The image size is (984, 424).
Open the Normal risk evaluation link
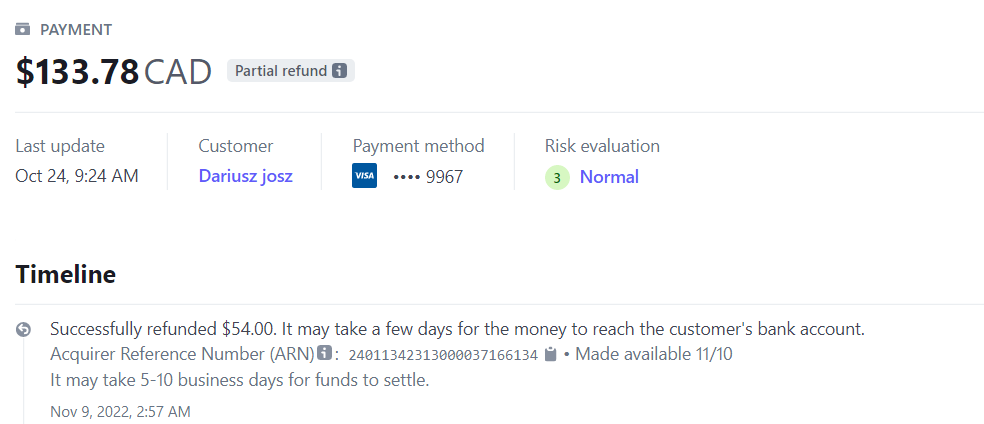click(x=609, y=177)
